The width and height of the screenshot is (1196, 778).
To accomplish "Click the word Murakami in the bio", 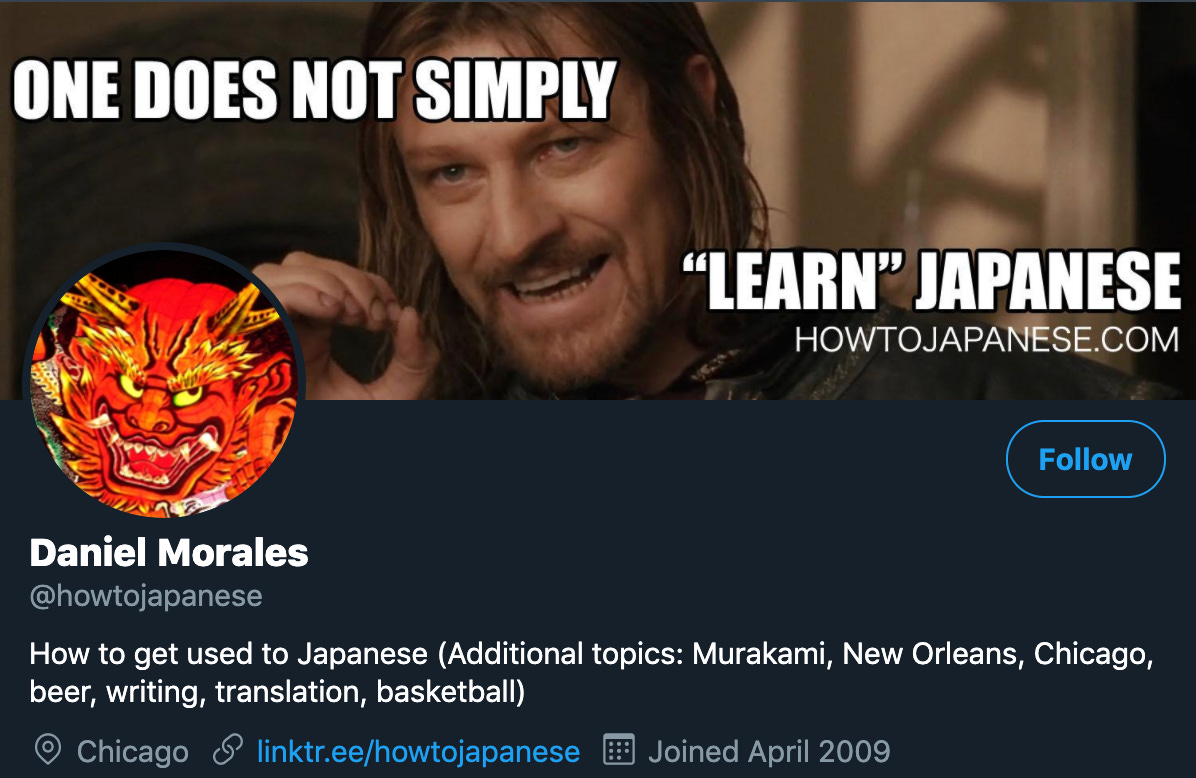I will [758, 654].
